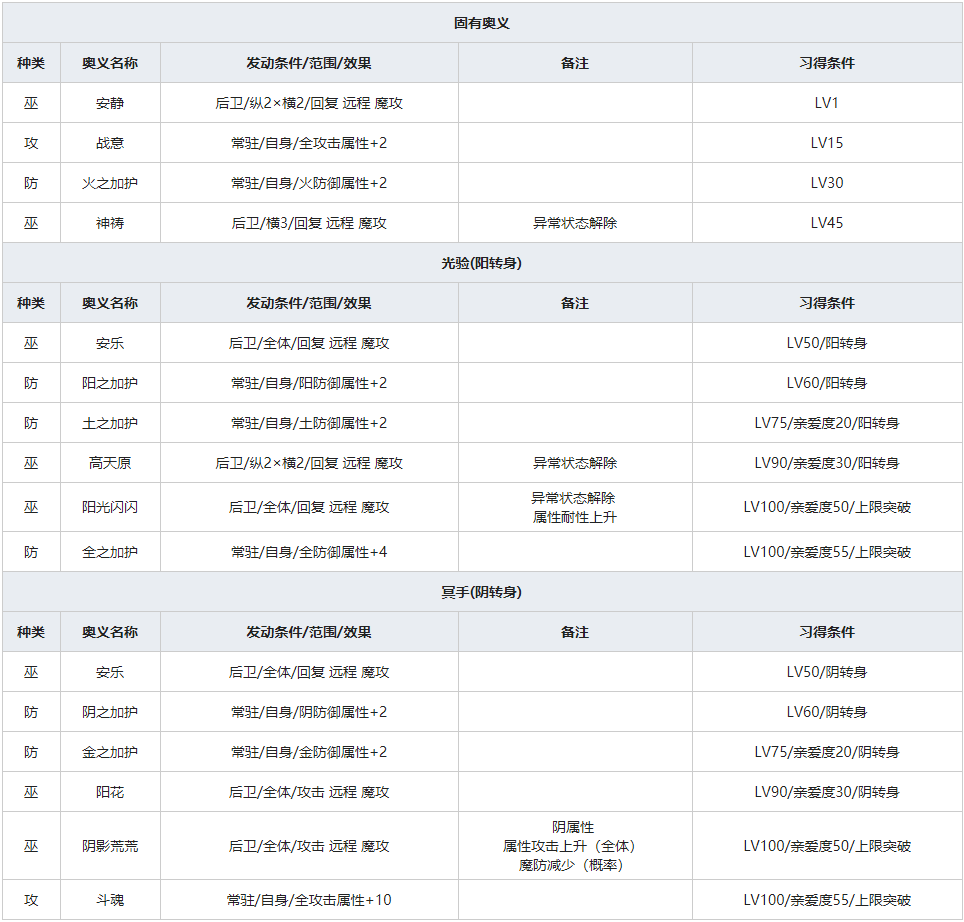Click the effect cell in the 安静 row
The width and height of the screenshot is (964, 922).
(309, 103)
